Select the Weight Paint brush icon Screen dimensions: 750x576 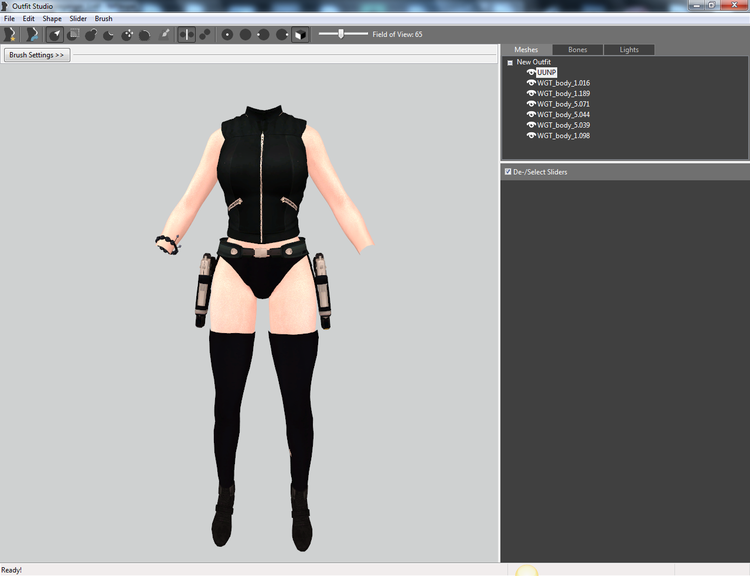(x=164, y=34)
